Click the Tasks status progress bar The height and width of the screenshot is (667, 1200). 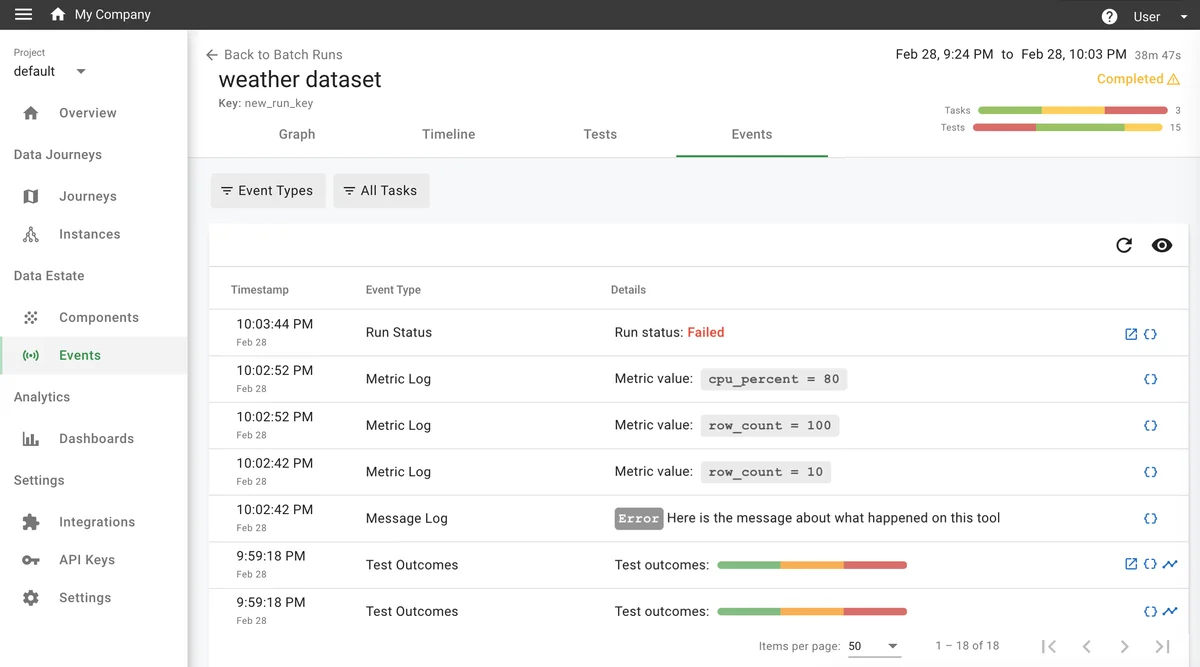click(1072, 110)
